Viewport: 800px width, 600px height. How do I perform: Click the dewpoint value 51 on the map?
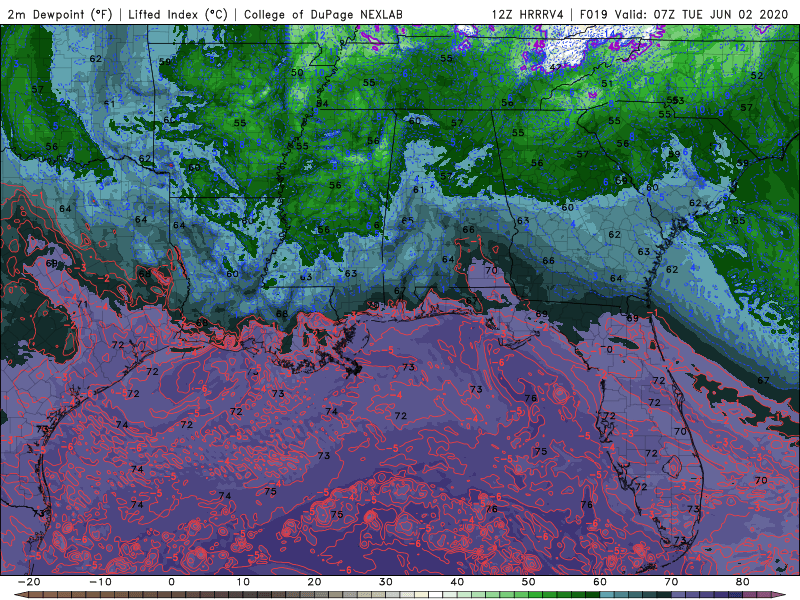[x=607, y=83]
